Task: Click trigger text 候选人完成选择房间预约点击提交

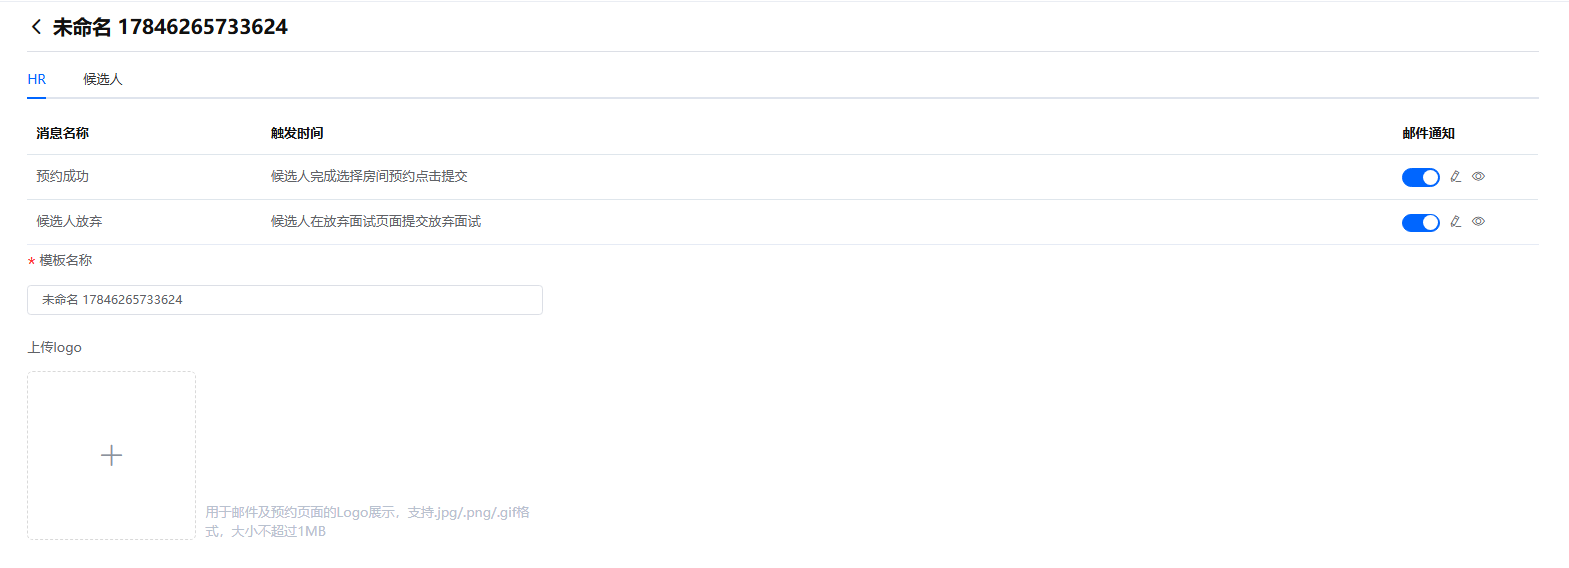Action: point(369,176)
